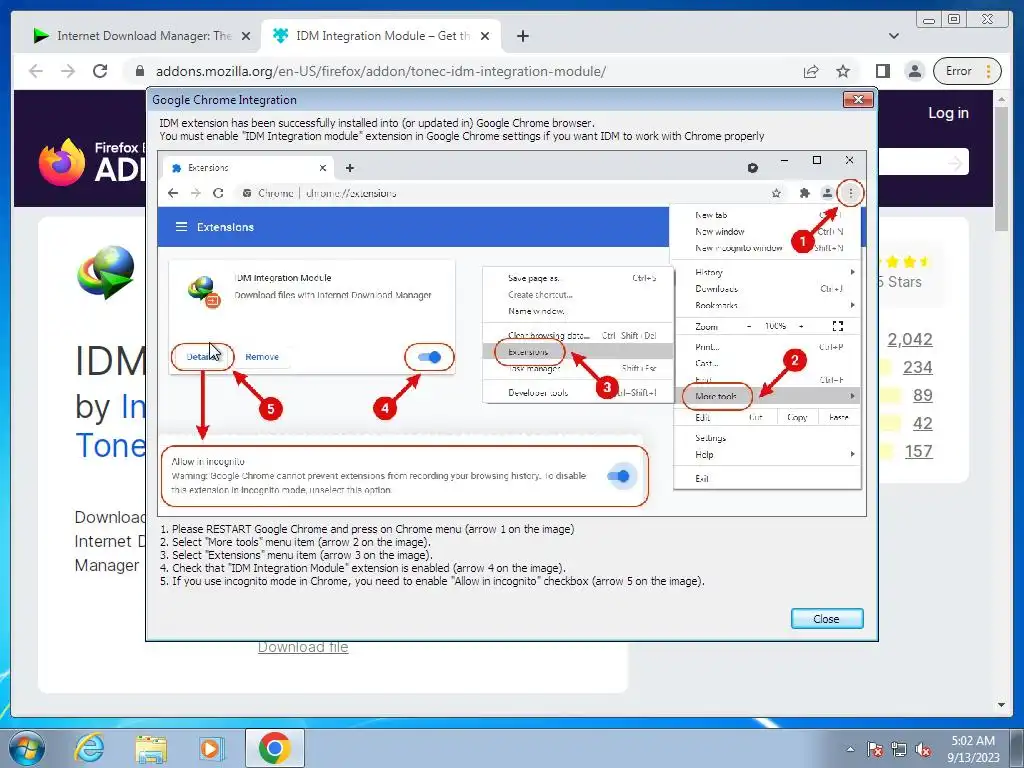Click the IDM extension globe icon on page
The image size is (1024, 768).
[x=106, y=272]
